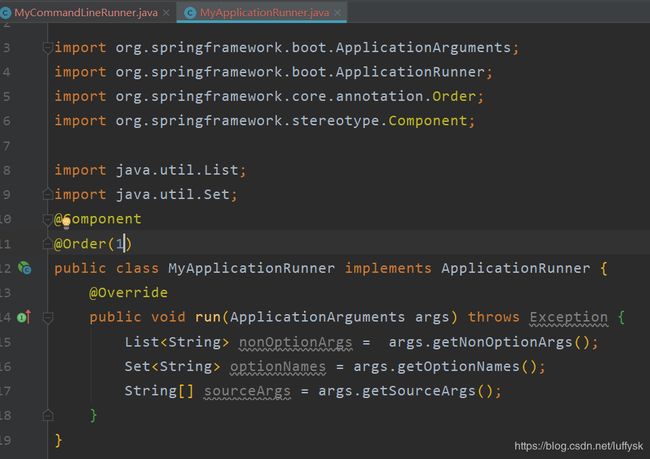Click ApplicationArguments in the first import
650x459 pixels.
coord(423,48)
